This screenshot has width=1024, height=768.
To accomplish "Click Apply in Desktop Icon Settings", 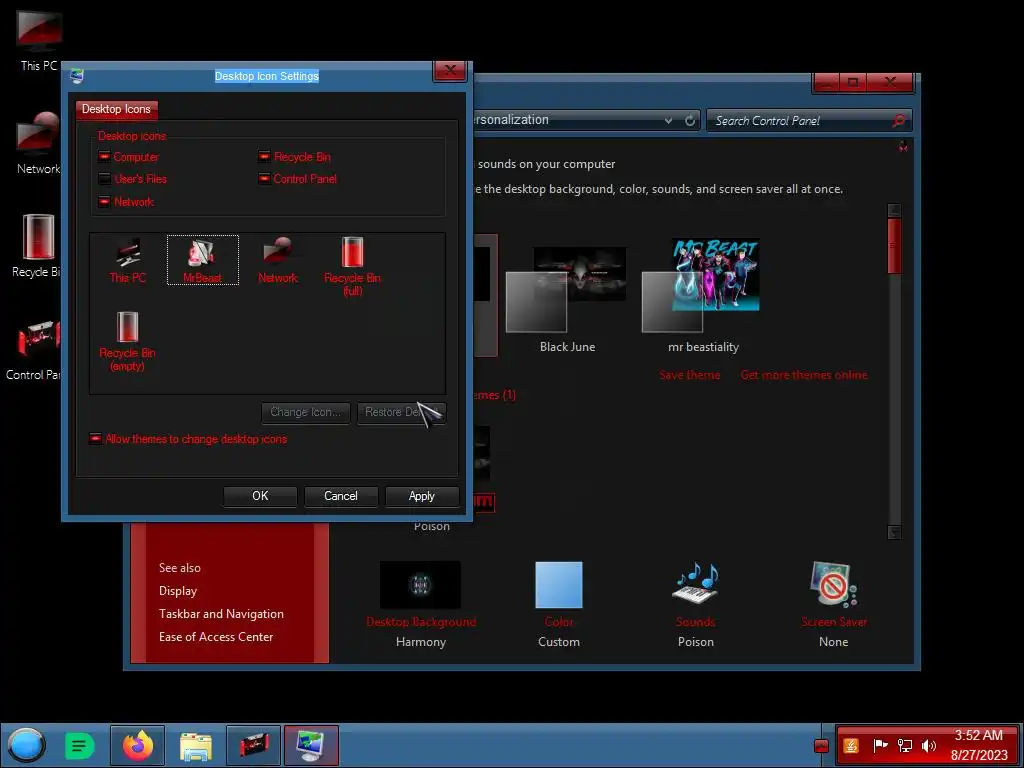I will 422,496.
